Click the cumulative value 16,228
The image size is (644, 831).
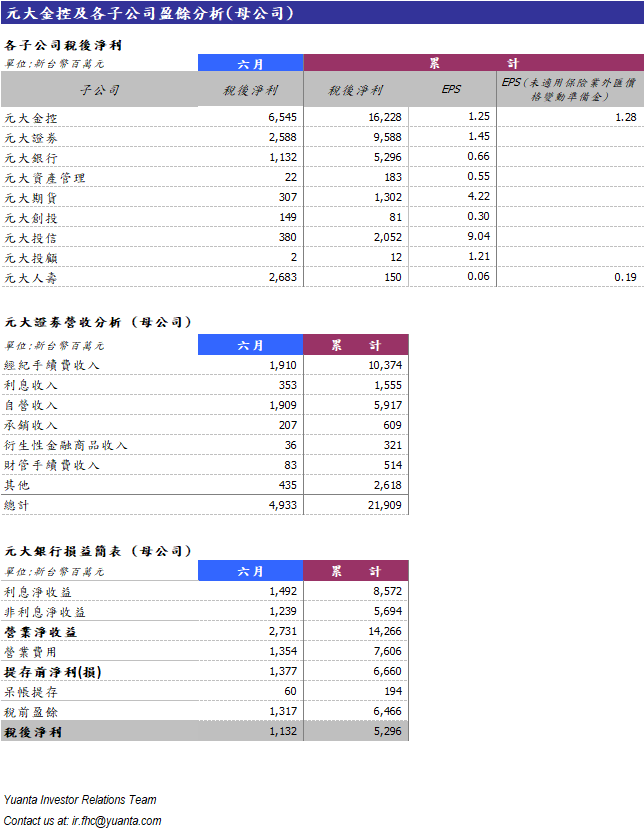pyautogui.click(x=385, y=117)
